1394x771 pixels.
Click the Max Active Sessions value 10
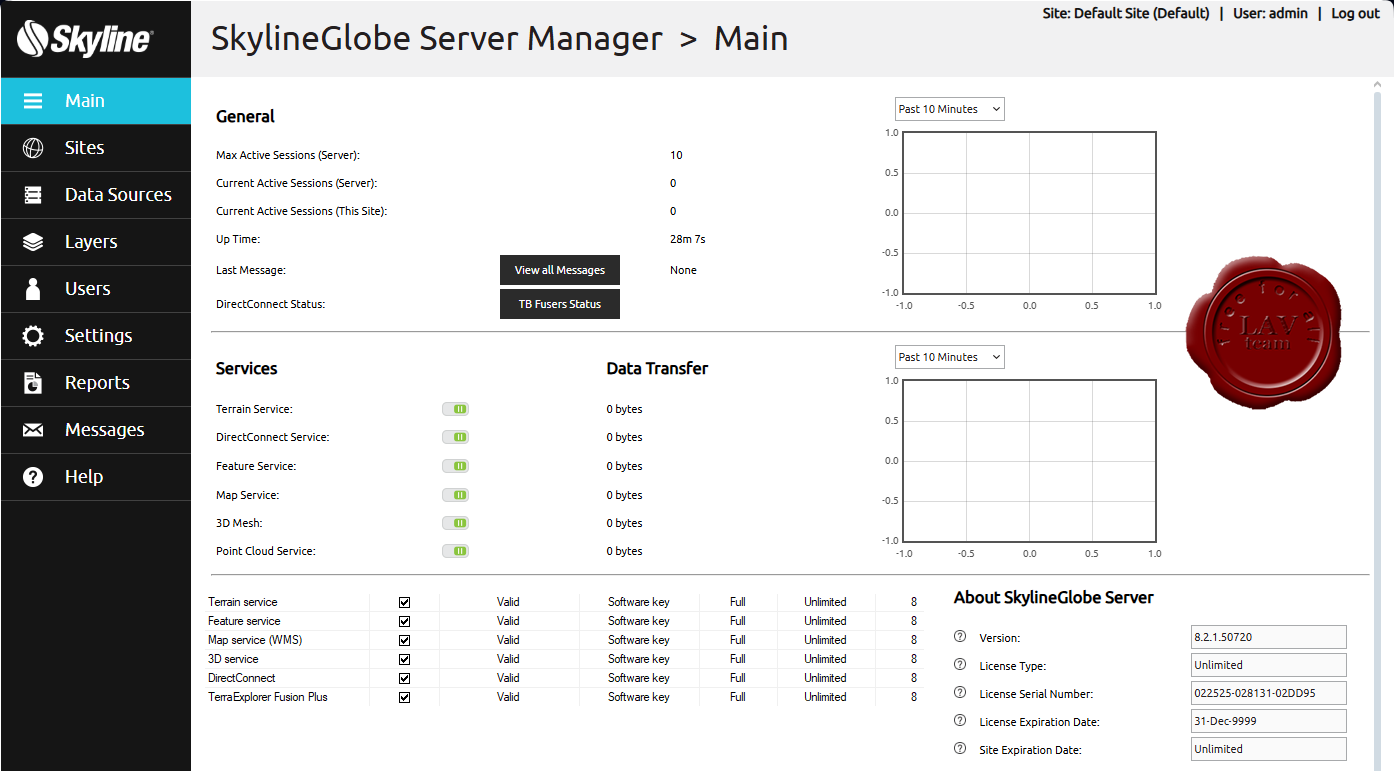(x=677, y=155)
